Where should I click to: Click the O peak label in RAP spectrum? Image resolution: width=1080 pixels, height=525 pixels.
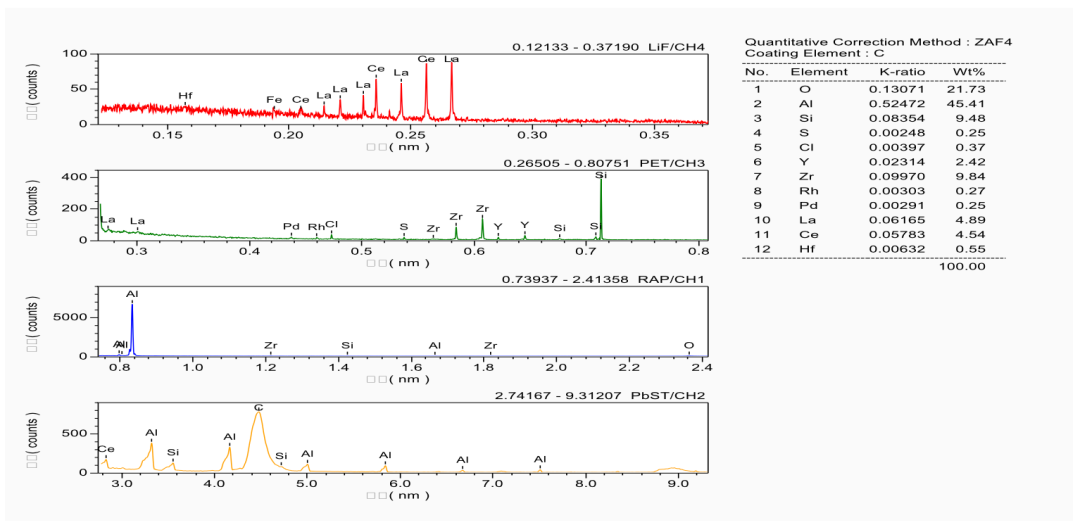click(688, 344)
